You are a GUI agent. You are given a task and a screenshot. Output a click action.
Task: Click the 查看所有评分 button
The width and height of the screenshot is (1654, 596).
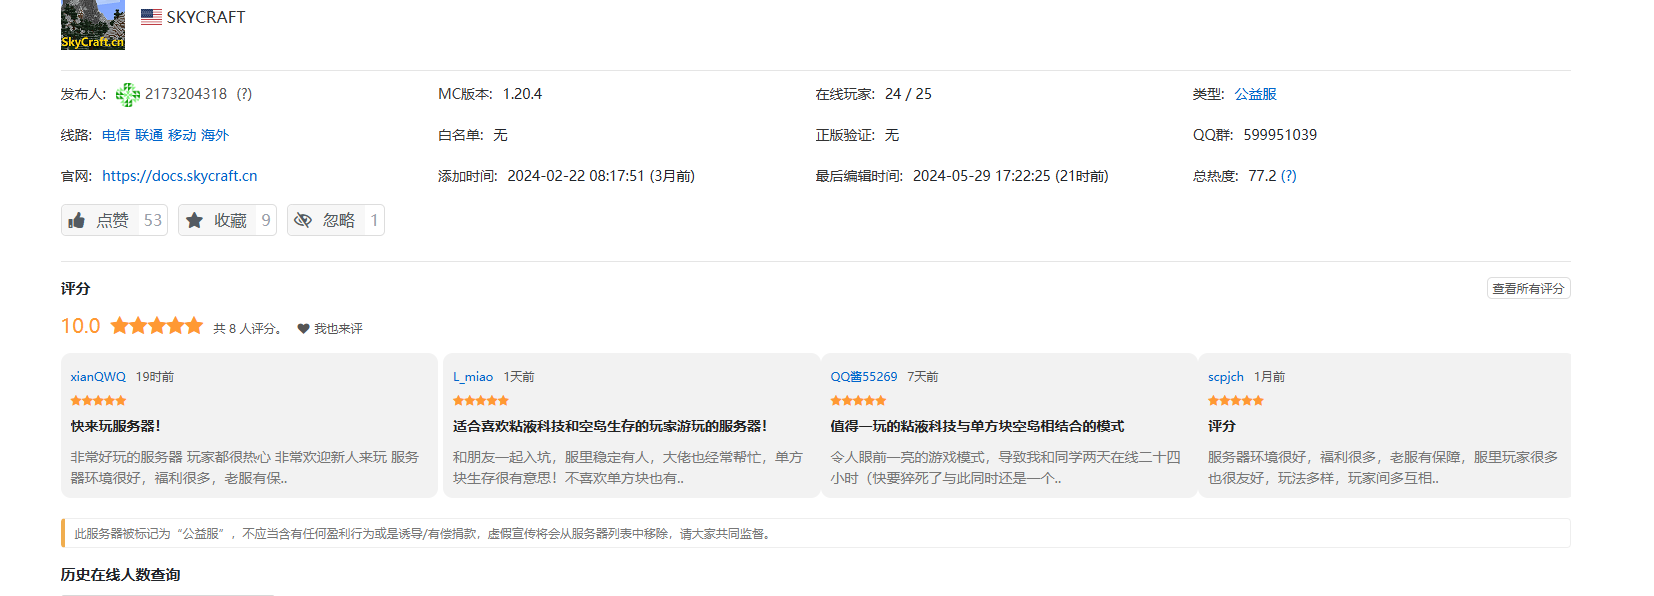(x=1528, y=289)
